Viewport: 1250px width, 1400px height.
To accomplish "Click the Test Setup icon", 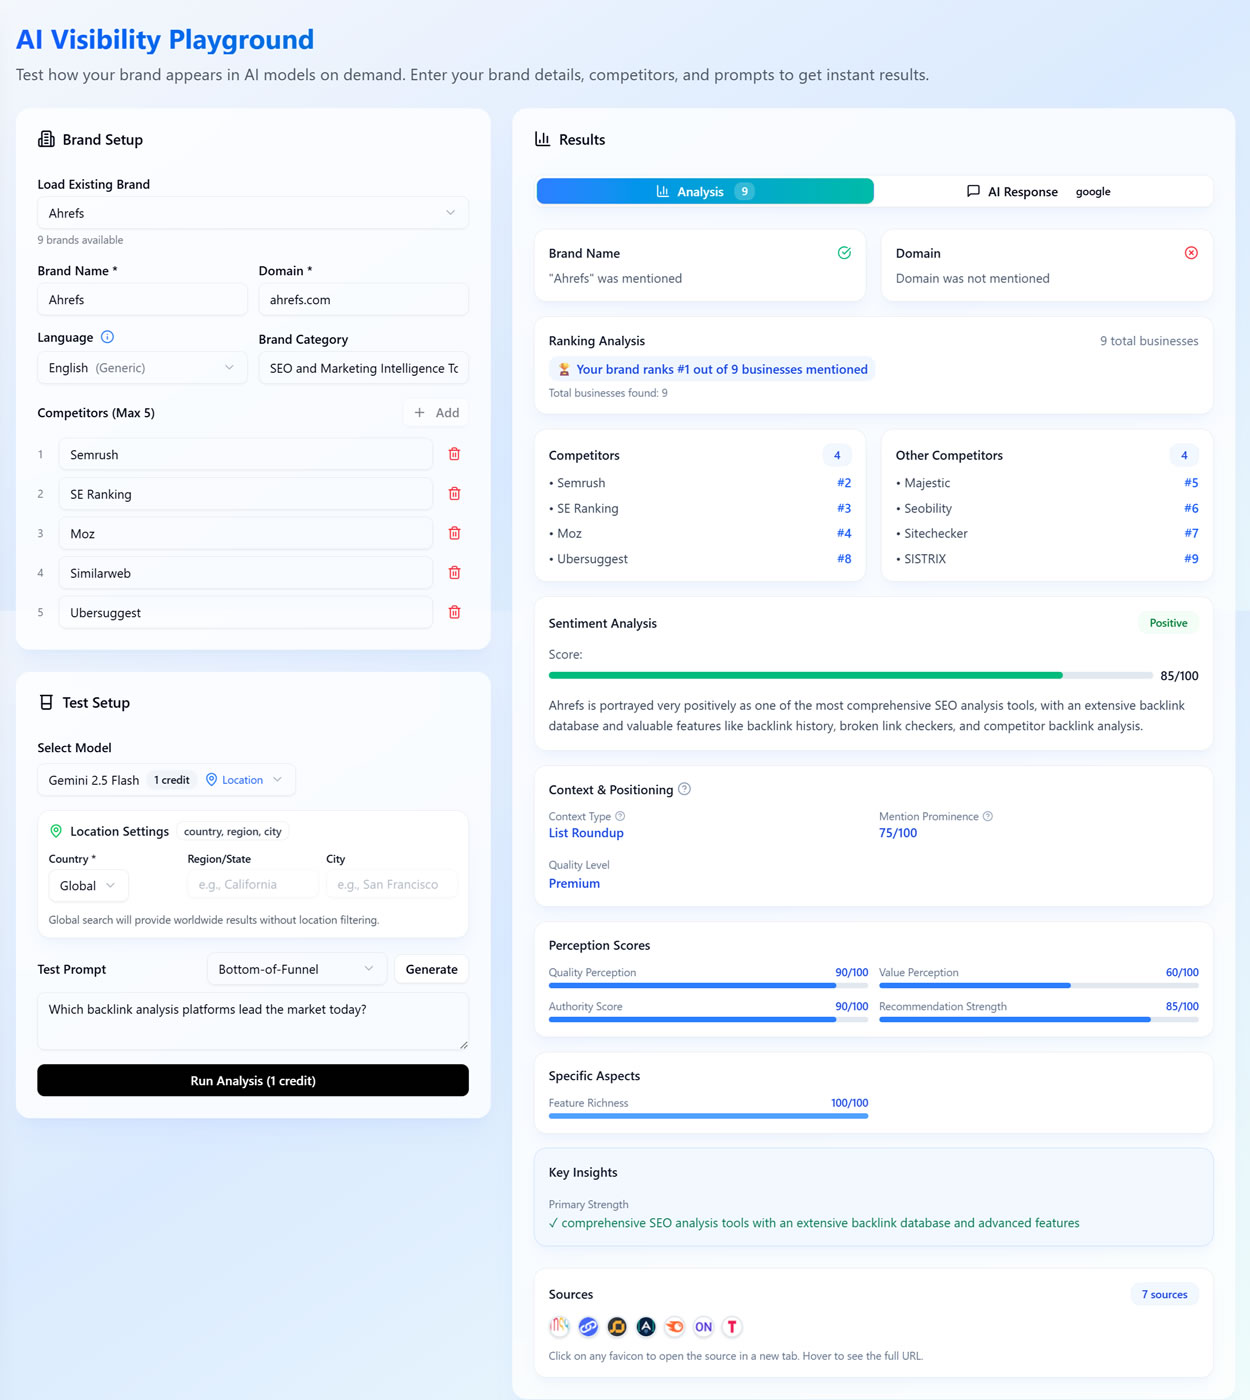I will pyautogui.click(x=46, y=702).
